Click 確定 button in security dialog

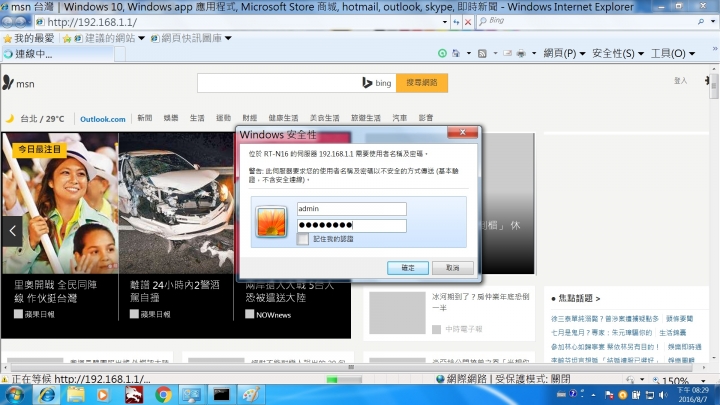408,268
